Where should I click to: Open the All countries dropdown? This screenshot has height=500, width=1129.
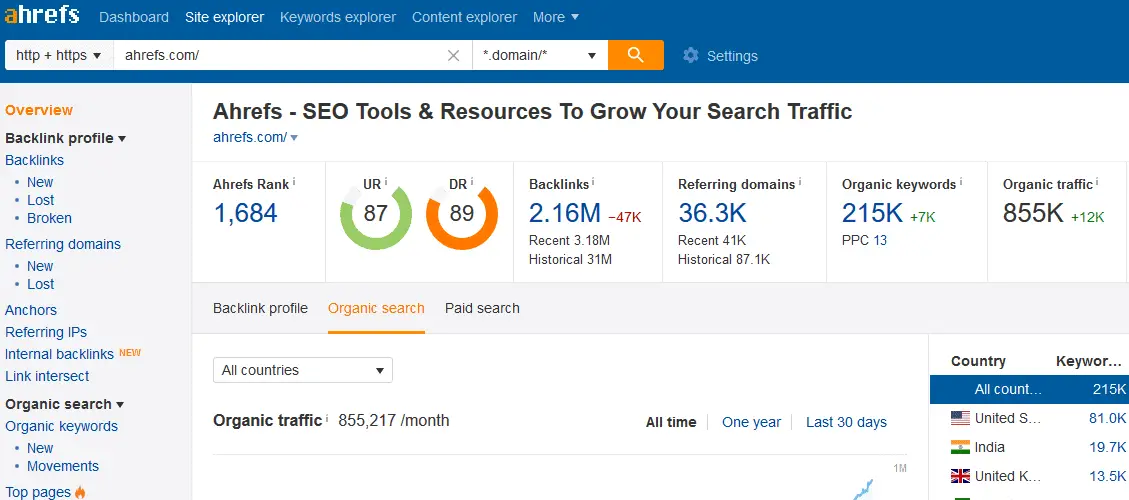tap(303, 370)
